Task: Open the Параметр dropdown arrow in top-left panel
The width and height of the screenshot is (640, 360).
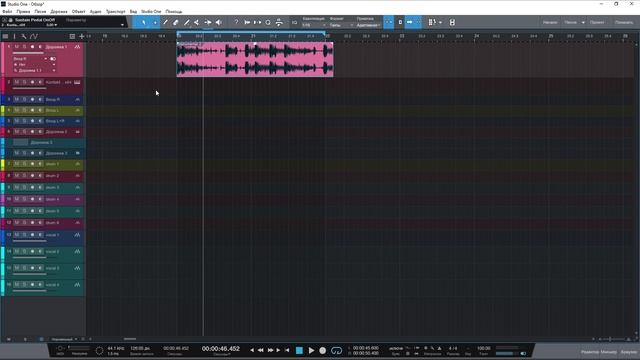Action: coord(122,25)
